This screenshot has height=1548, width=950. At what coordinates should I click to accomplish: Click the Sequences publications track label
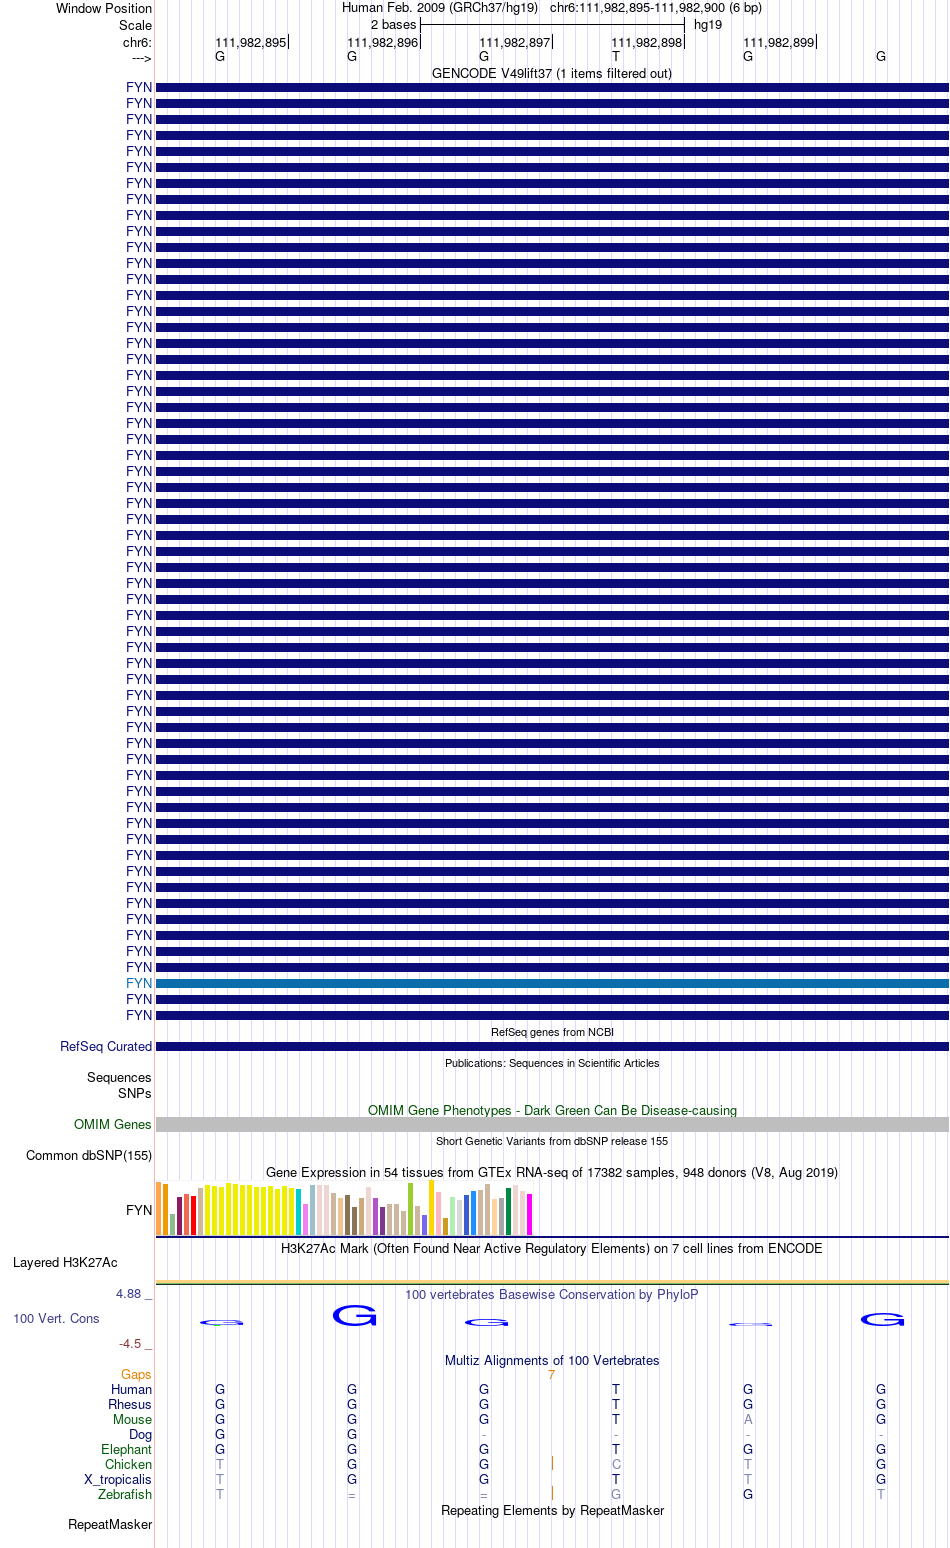tap(119, 1077)
